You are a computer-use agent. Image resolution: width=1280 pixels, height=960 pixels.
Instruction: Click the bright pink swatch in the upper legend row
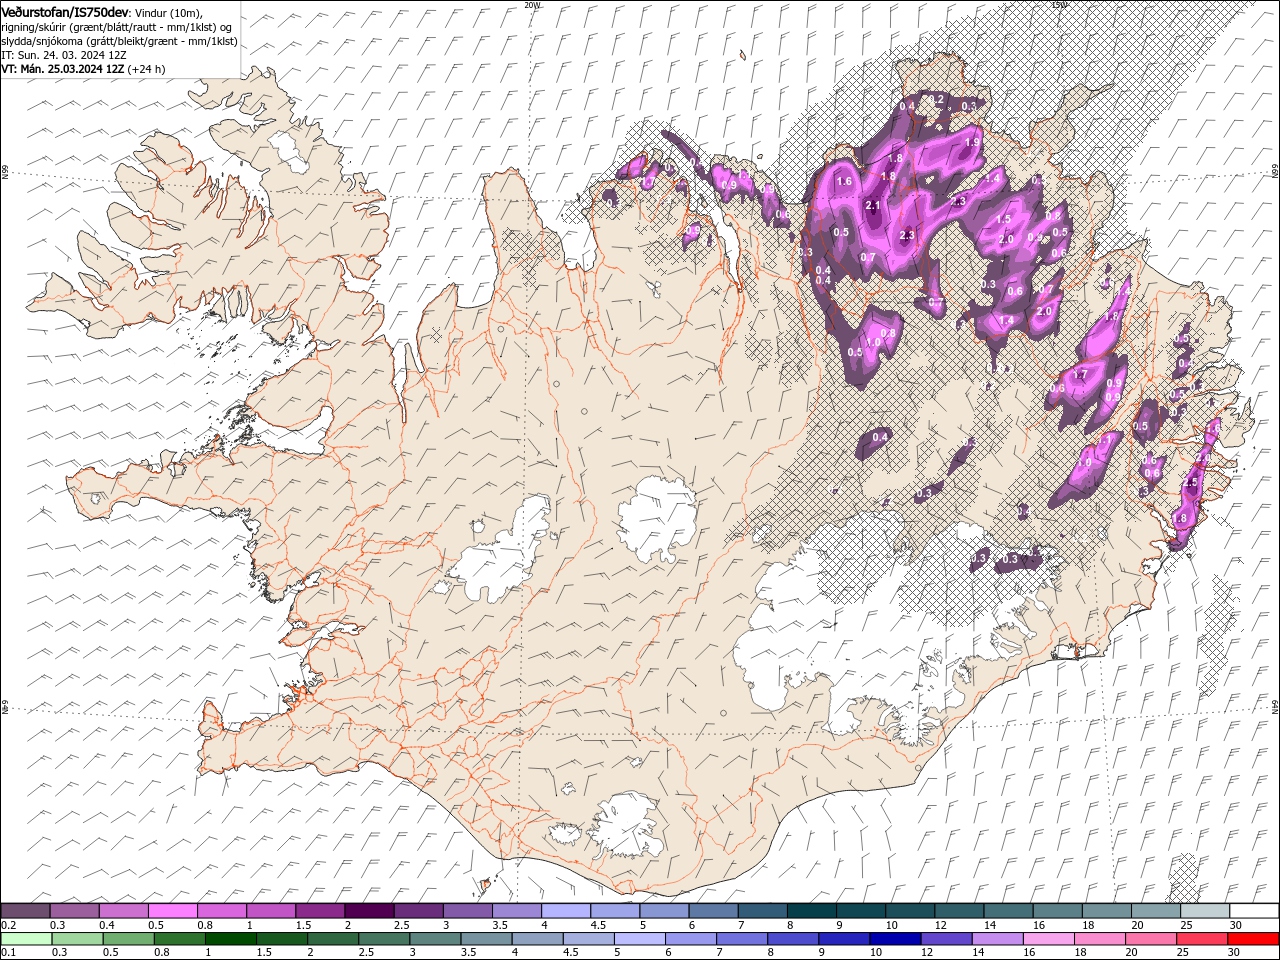173,911
